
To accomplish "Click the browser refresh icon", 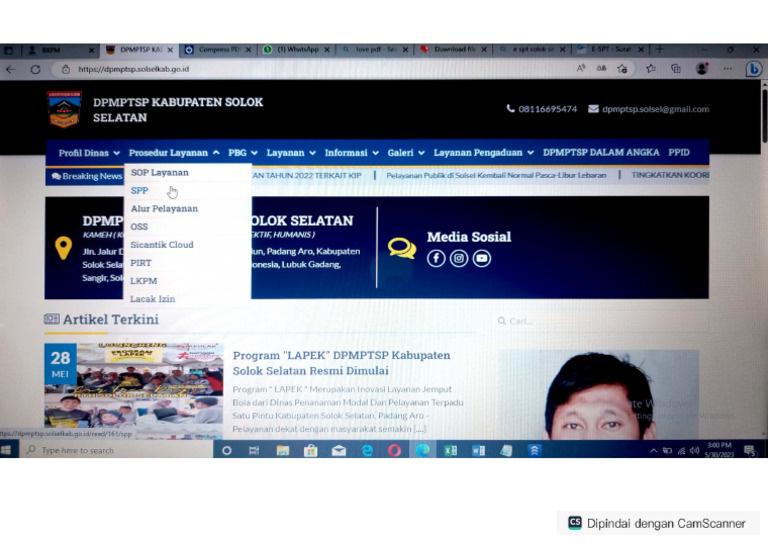I will point(35,70).
